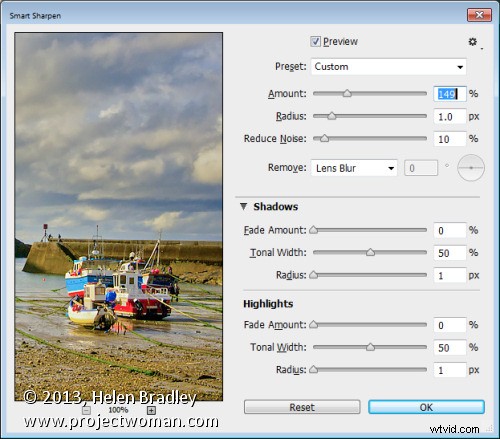This screenshot has width=500, height=439.
Task: Click the Smart Sharpen title text
Action: click(x=35, y=16)
